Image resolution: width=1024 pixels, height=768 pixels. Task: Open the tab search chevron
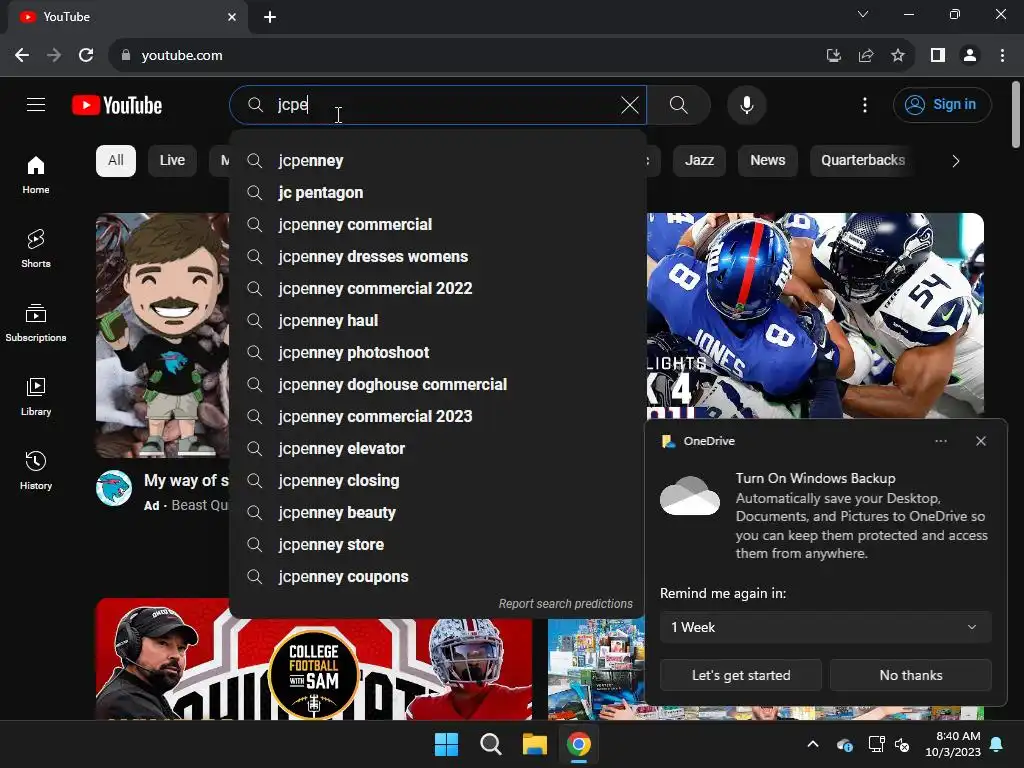point(863,14)
